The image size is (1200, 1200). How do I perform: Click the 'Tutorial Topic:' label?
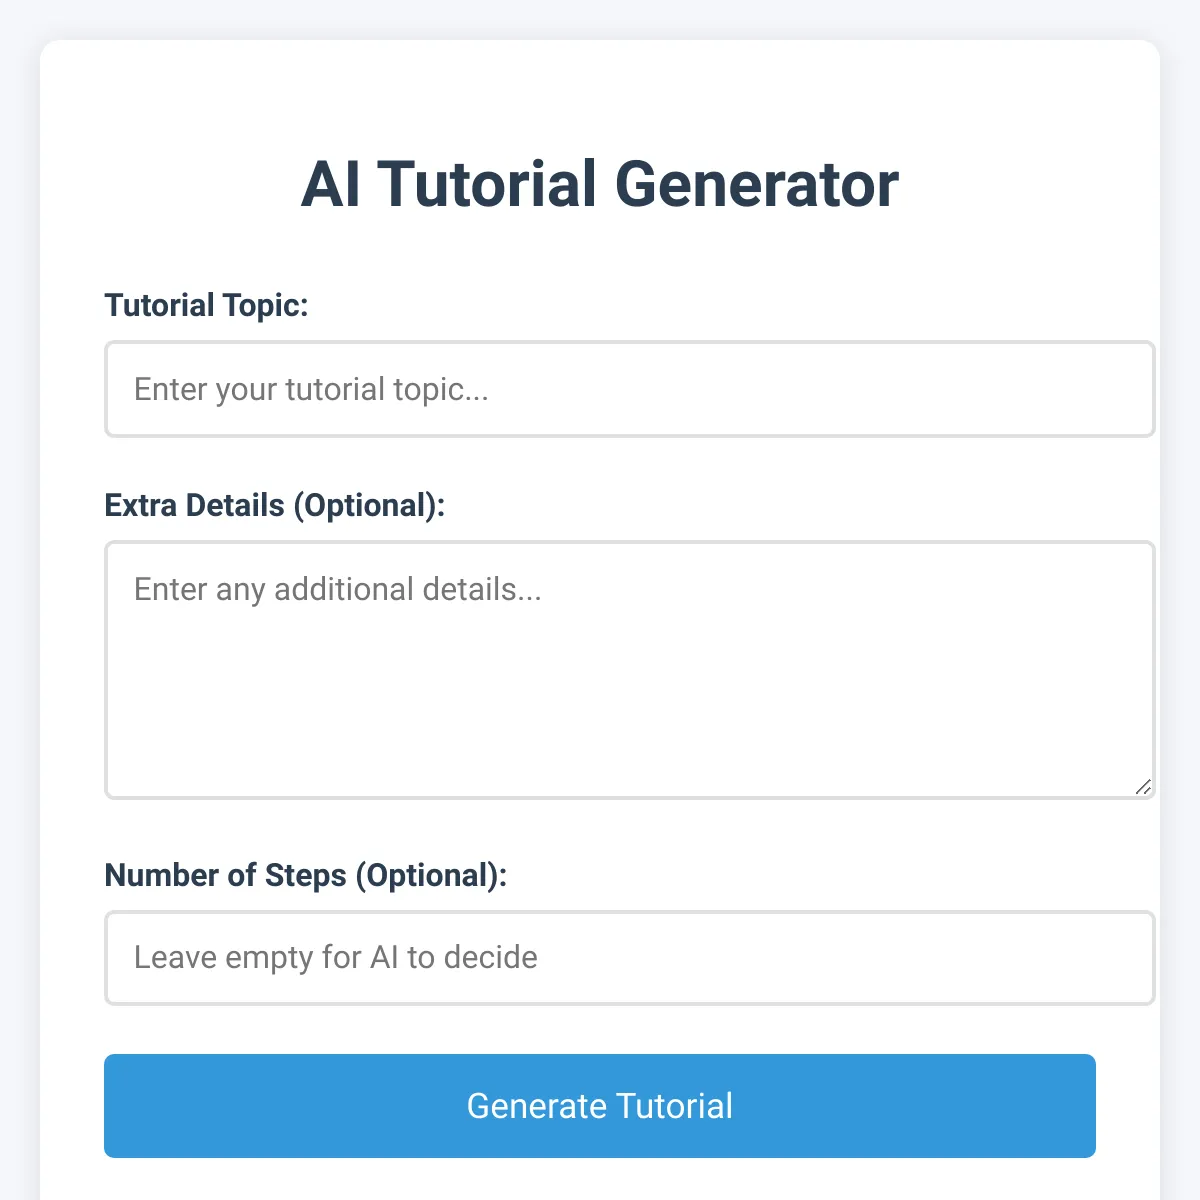(x=207, y=305)
